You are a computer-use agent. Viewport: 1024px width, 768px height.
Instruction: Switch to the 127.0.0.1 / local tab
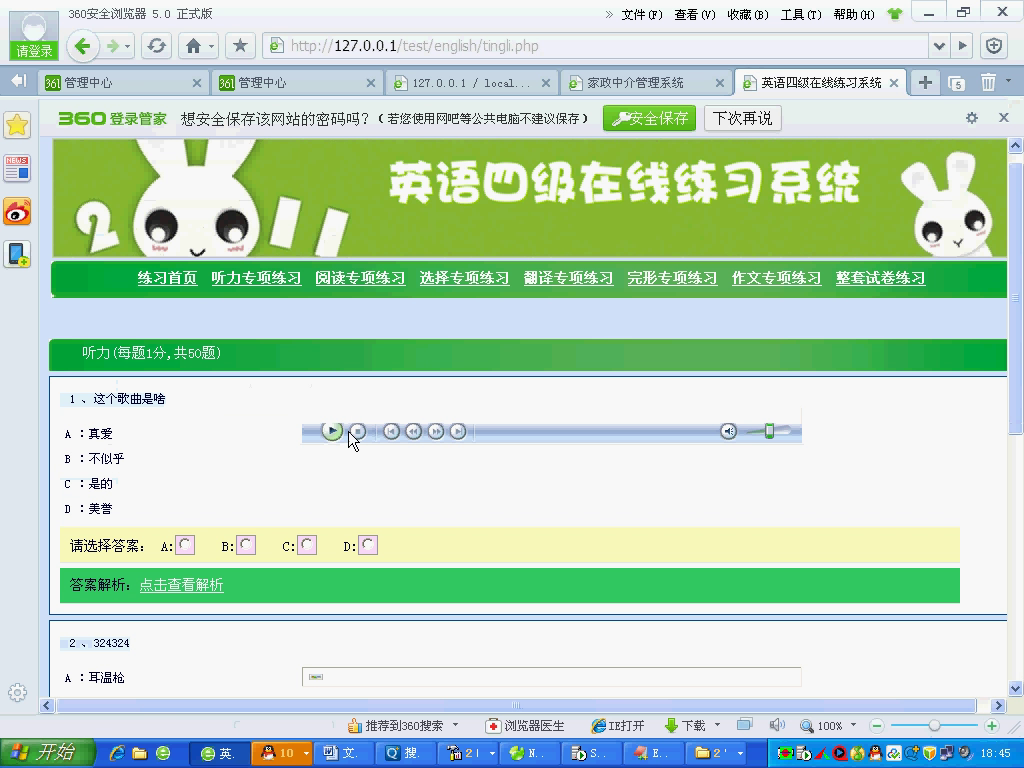(x=471, y=82)
